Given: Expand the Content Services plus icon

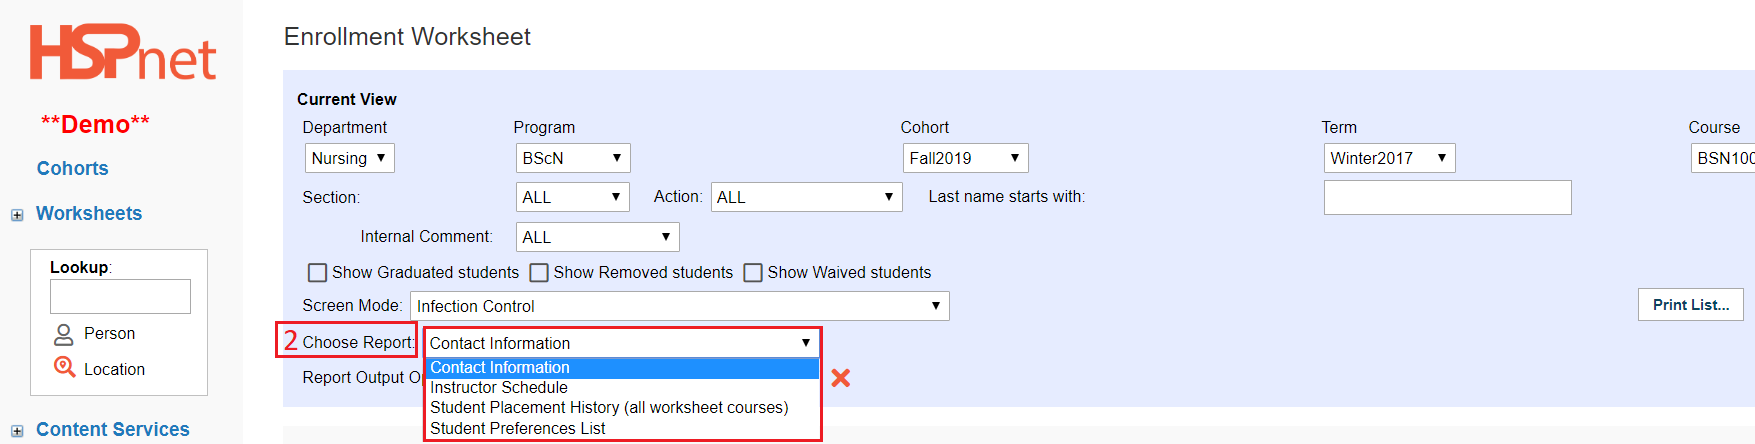Looking at the screenshot, I should click(x=17, y=431).
